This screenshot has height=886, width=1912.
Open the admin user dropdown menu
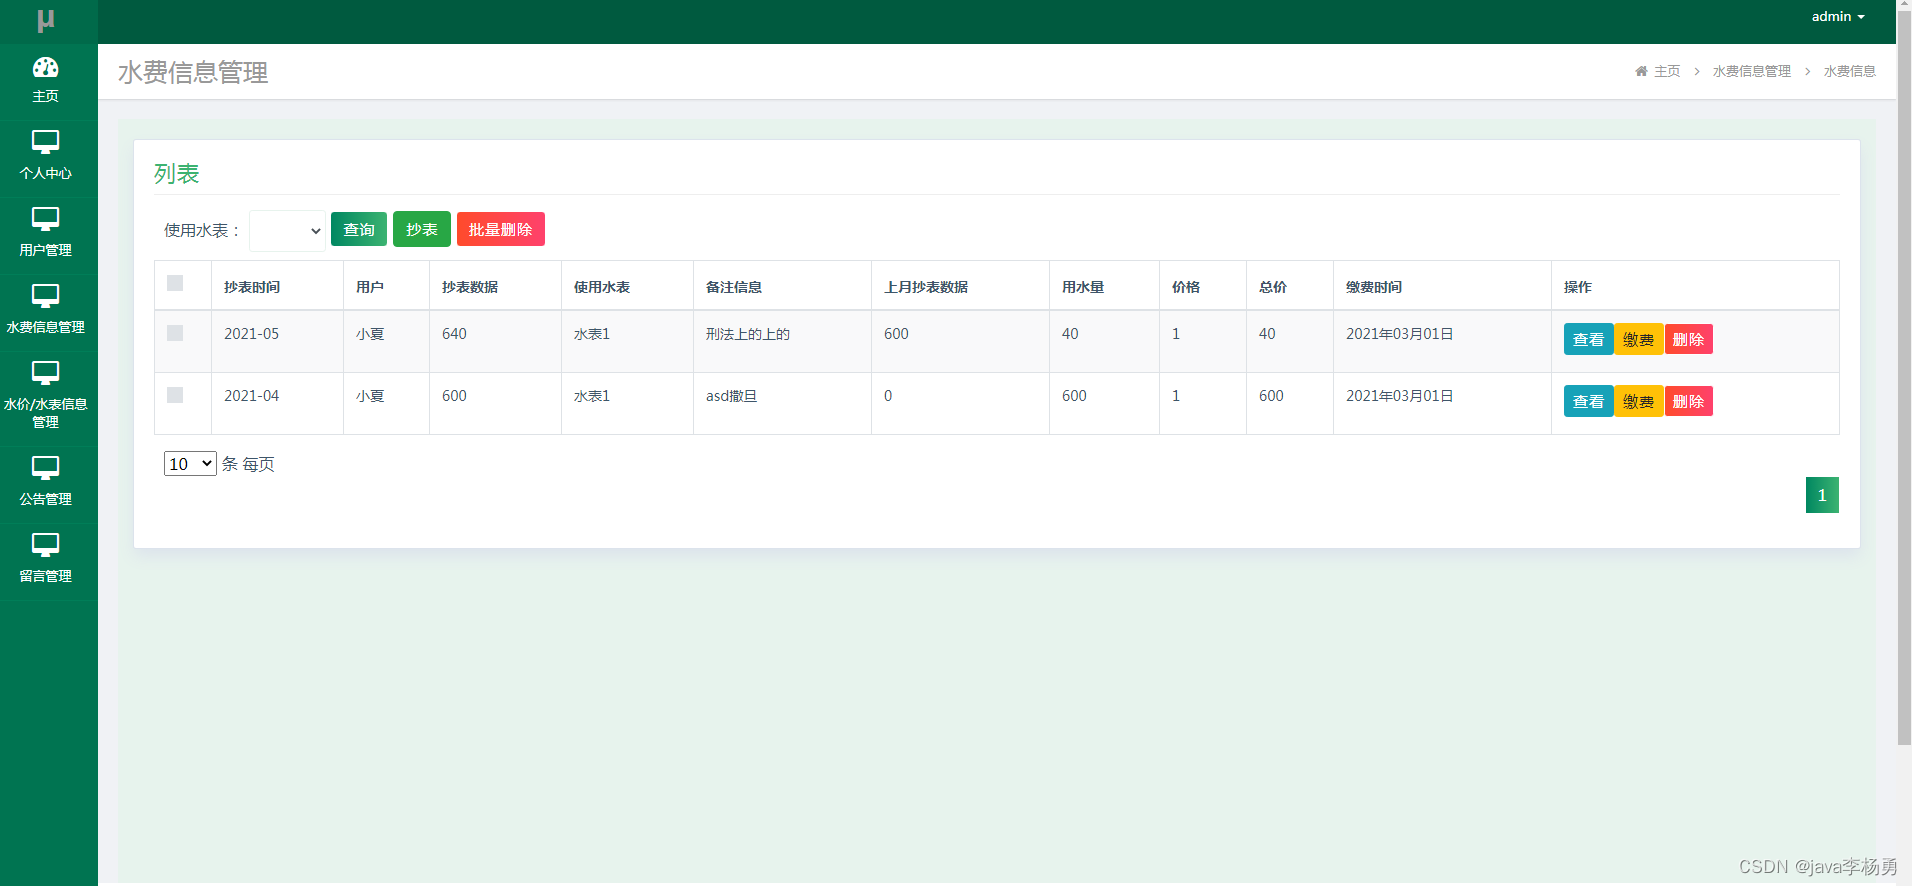coord(1838,17)
